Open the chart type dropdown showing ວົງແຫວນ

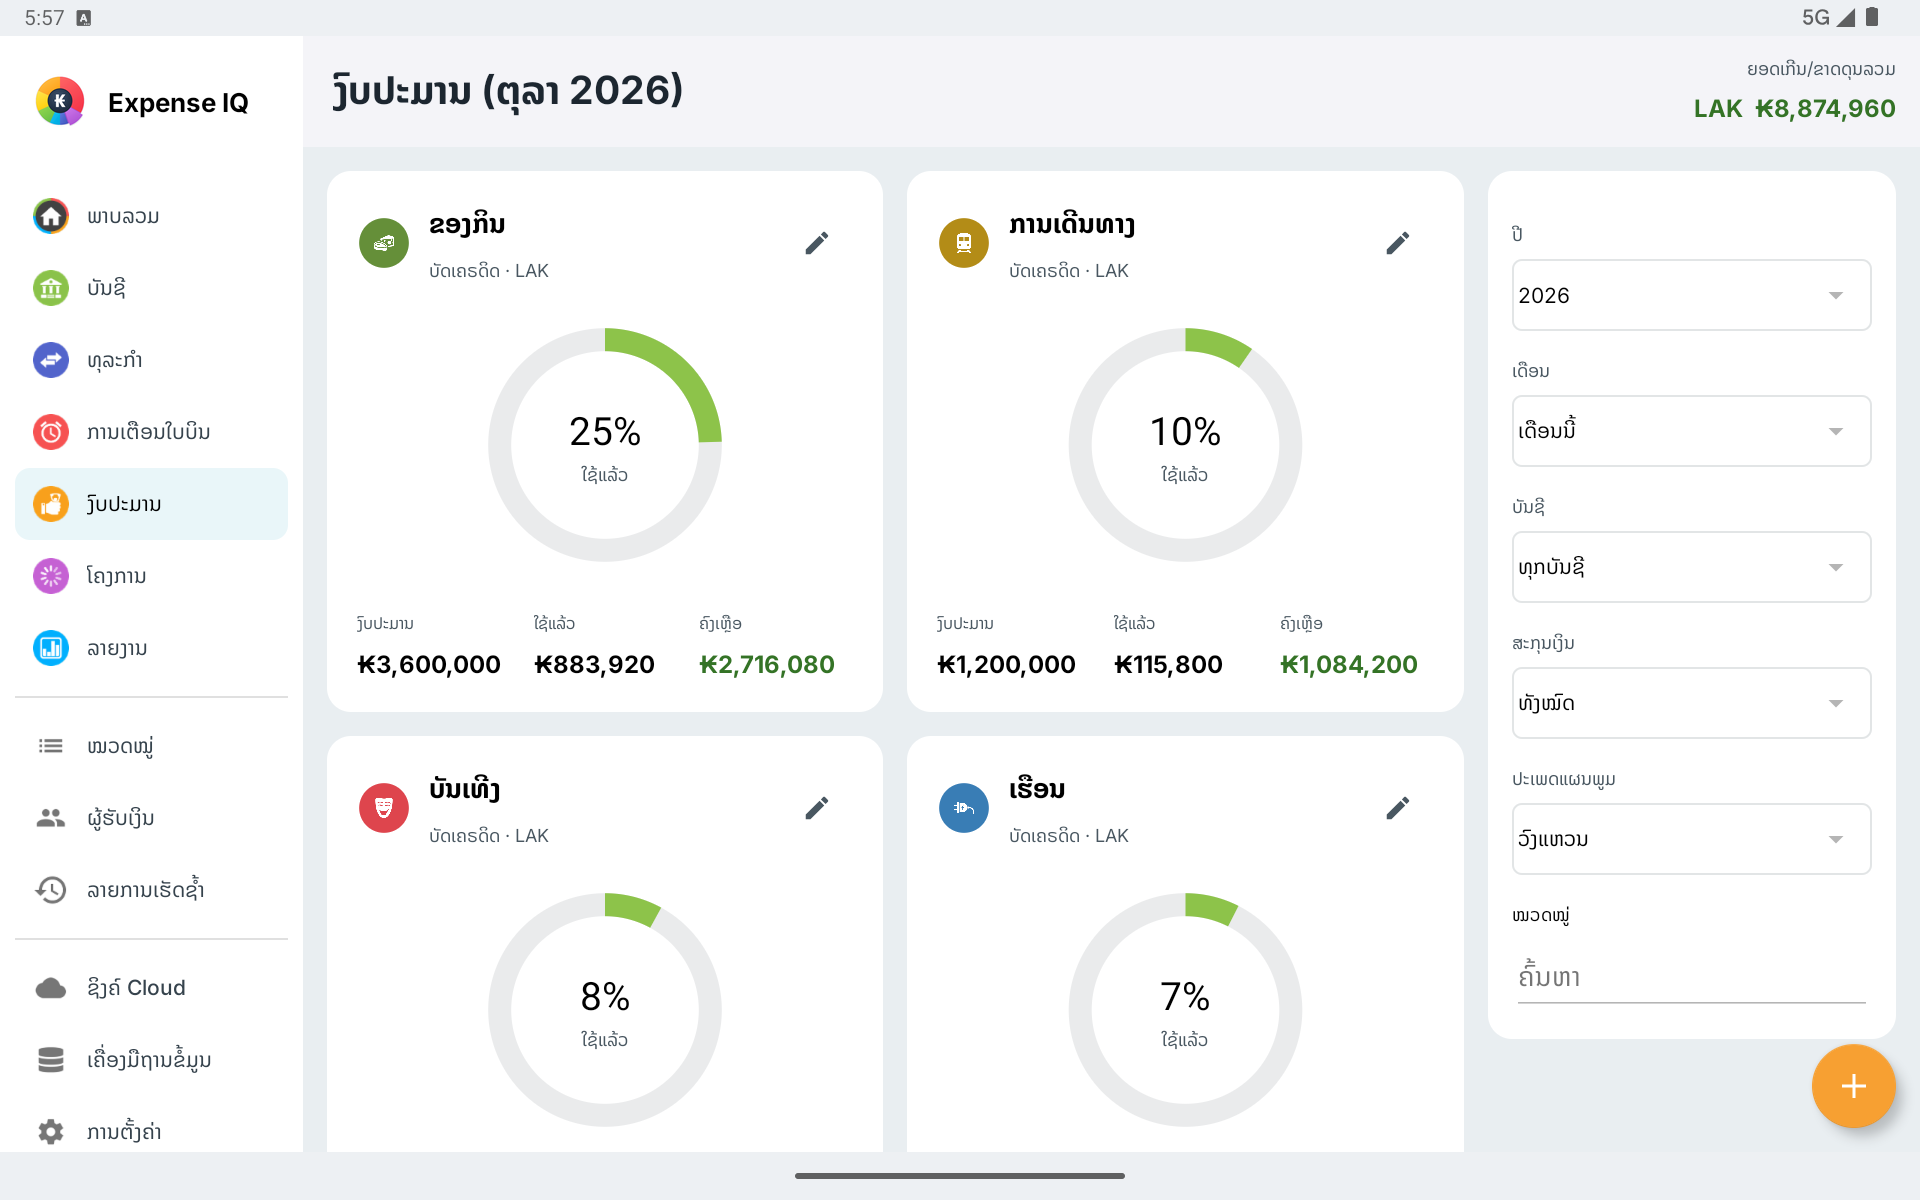(1691, 839)
